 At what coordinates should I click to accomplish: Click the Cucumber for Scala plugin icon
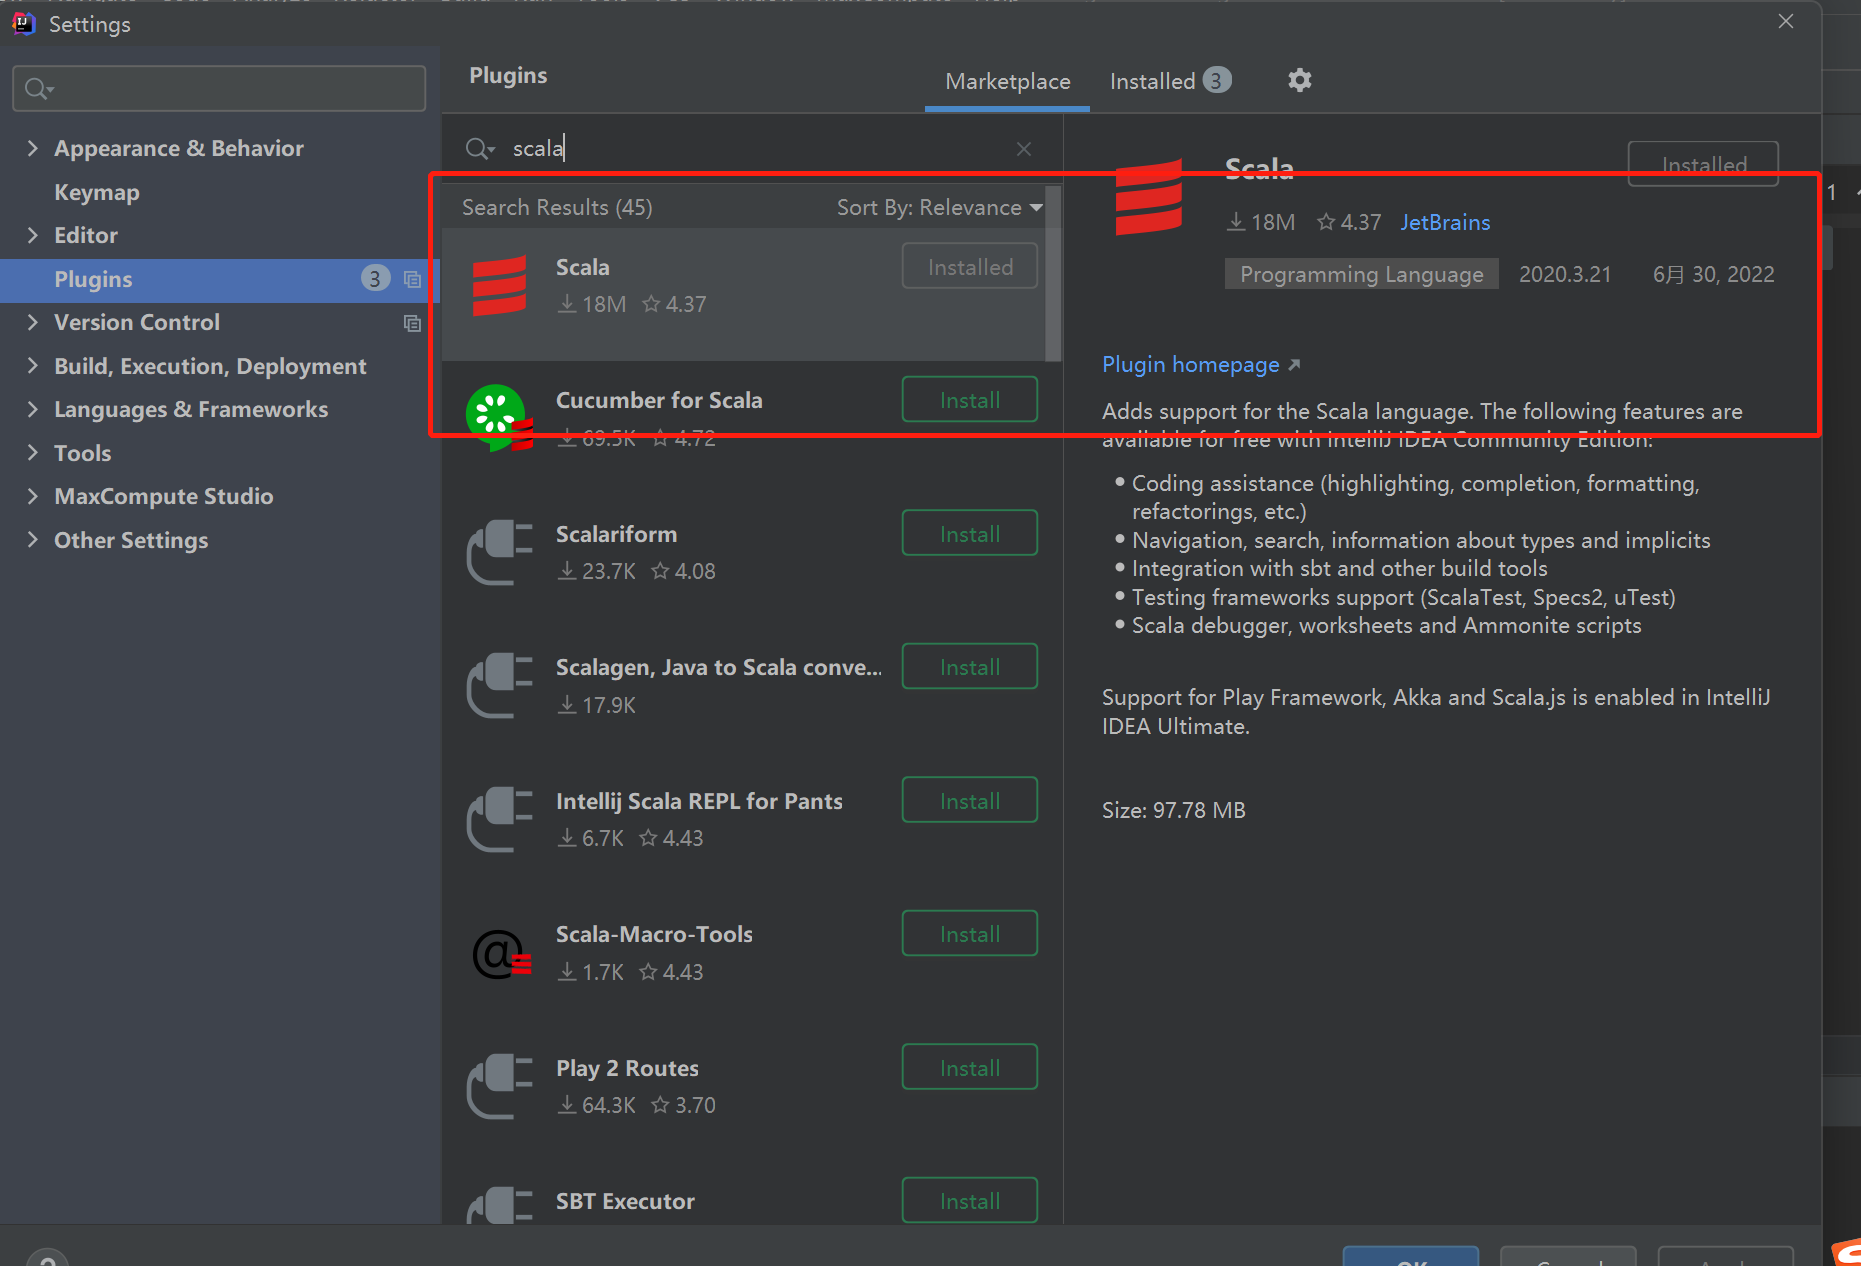coord(499,418)
